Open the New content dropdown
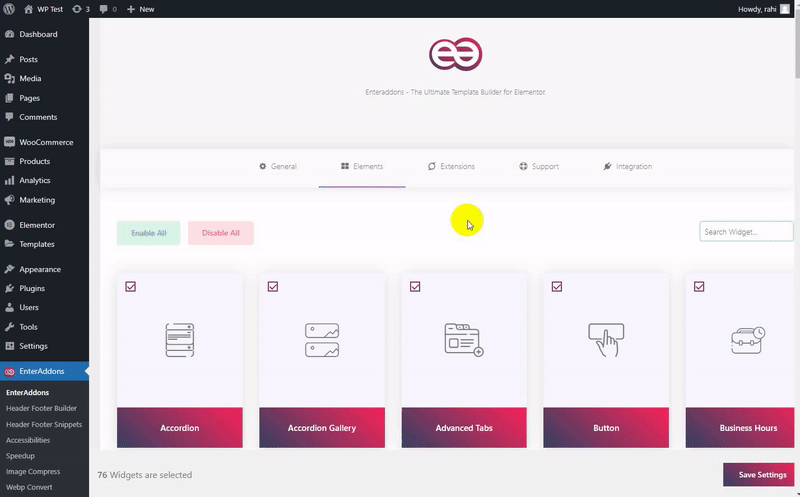The width and height of the screenshot is (800, 497). [140, 8]
